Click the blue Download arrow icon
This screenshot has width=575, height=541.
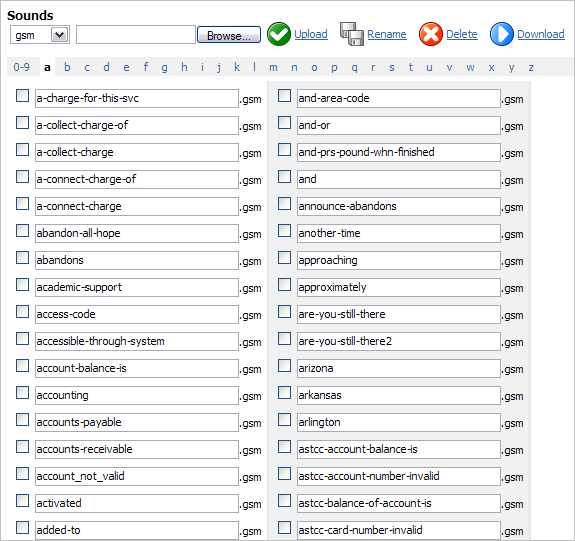point(502,34)
